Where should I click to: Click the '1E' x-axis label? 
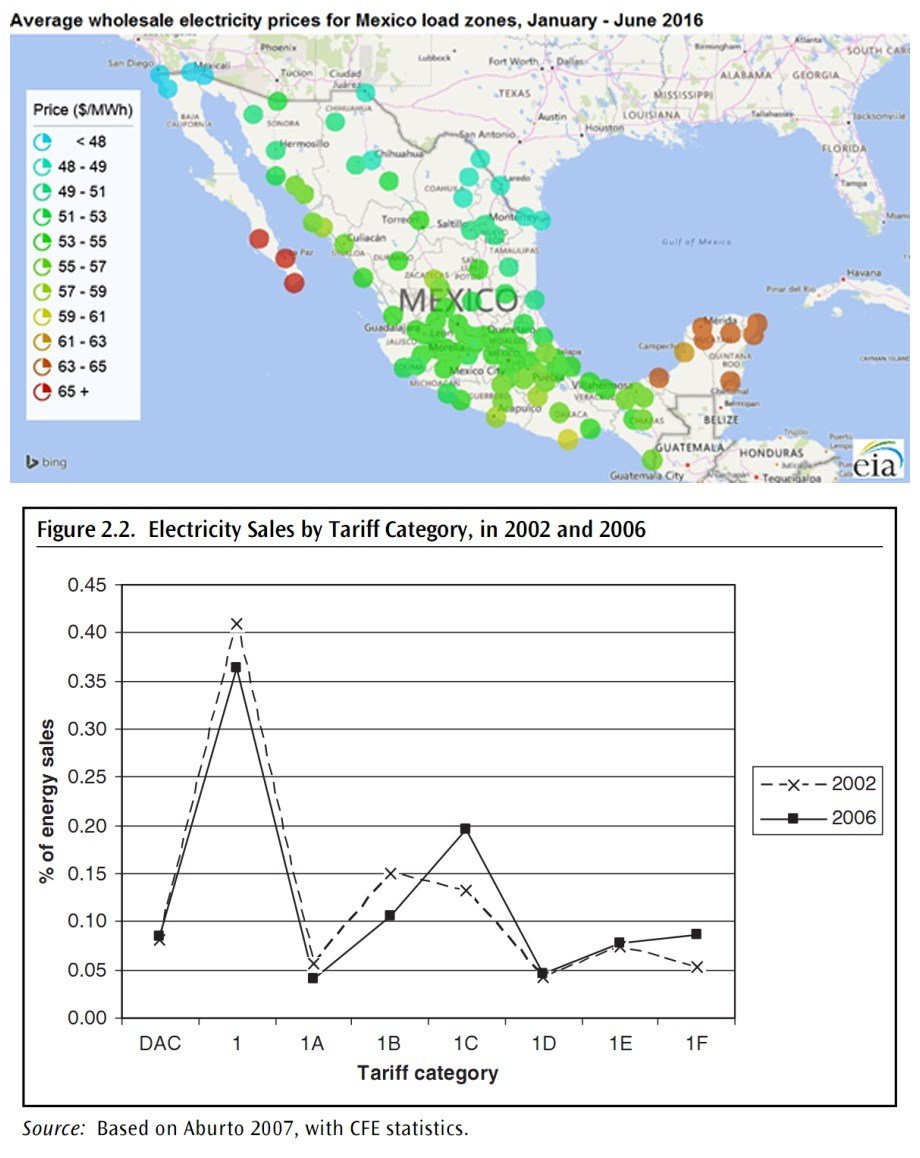click(x=620, y=1043)
